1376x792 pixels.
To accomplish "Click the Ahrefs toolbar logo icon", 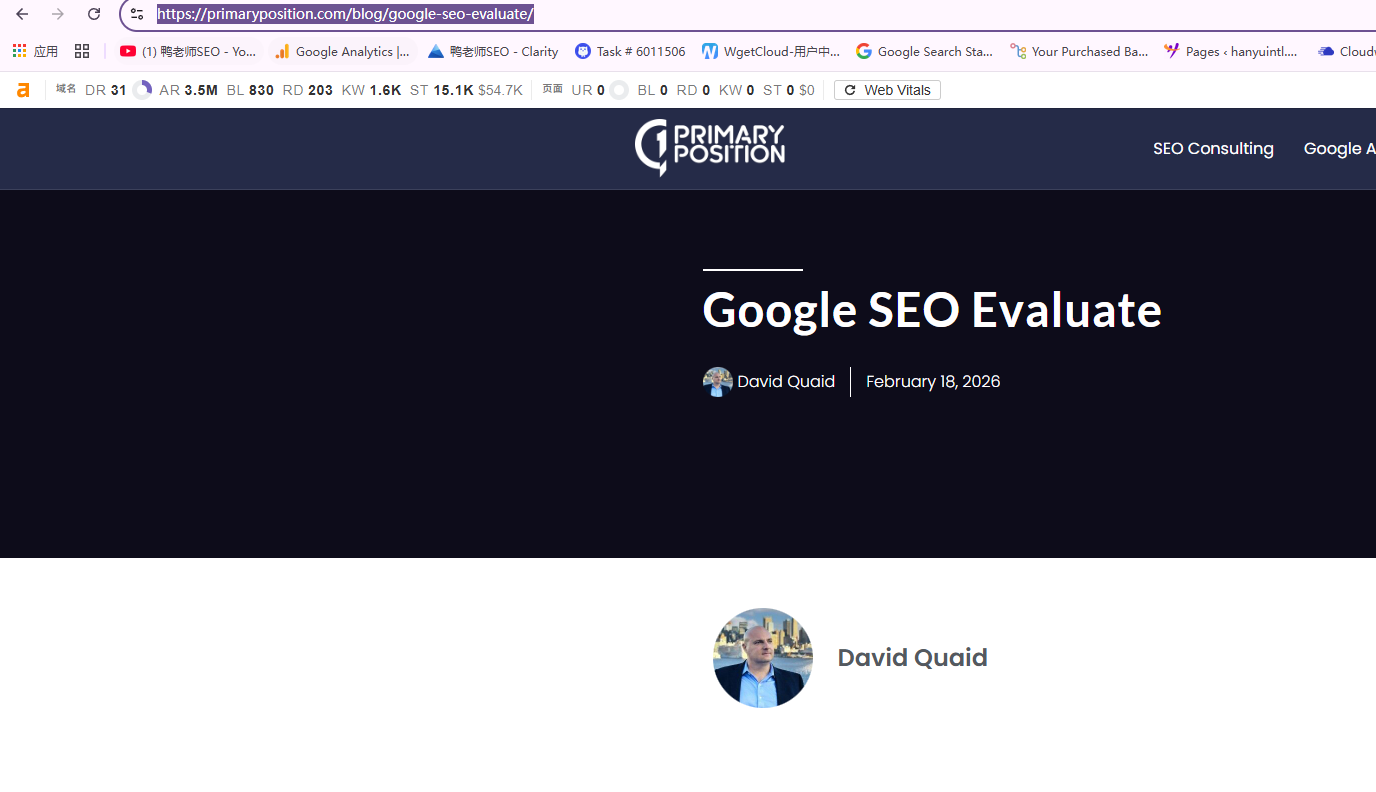I will 23,90.
